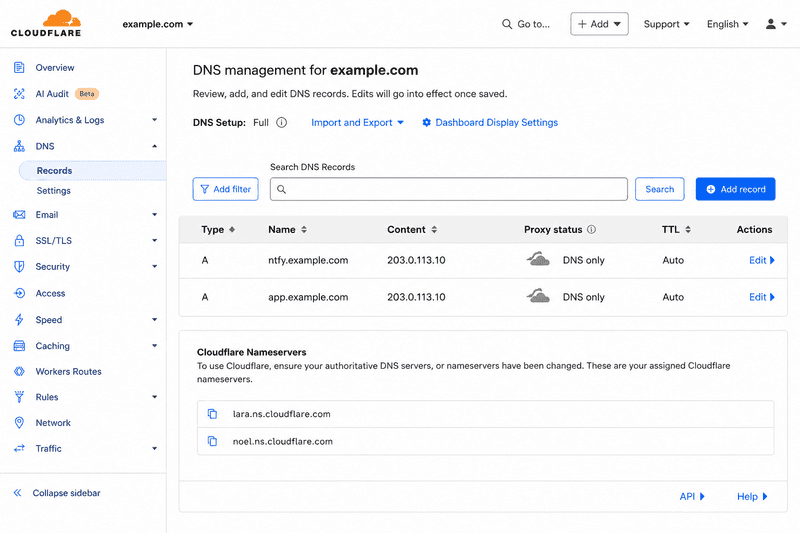Viewport: 800px width, 533px height.
Task: Click the Add filter button
Action: [226, 189]
